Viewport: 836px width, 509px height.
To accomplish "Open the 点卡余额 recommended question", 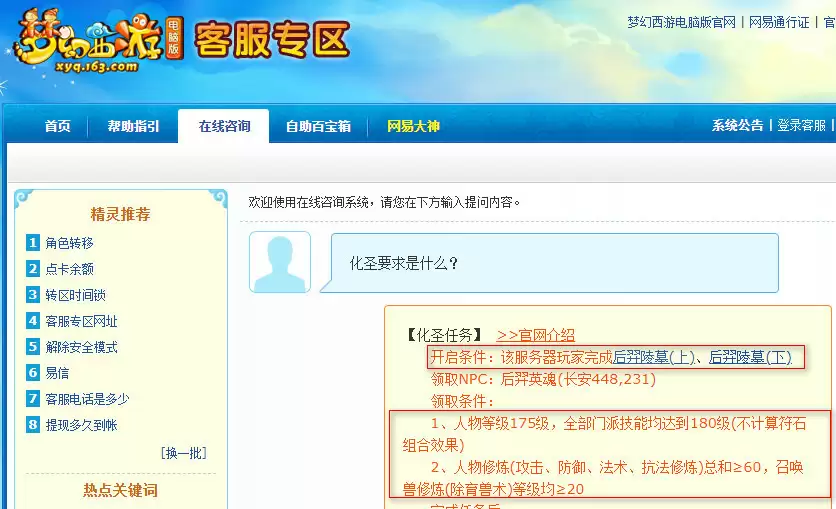I will click(70, 269).
